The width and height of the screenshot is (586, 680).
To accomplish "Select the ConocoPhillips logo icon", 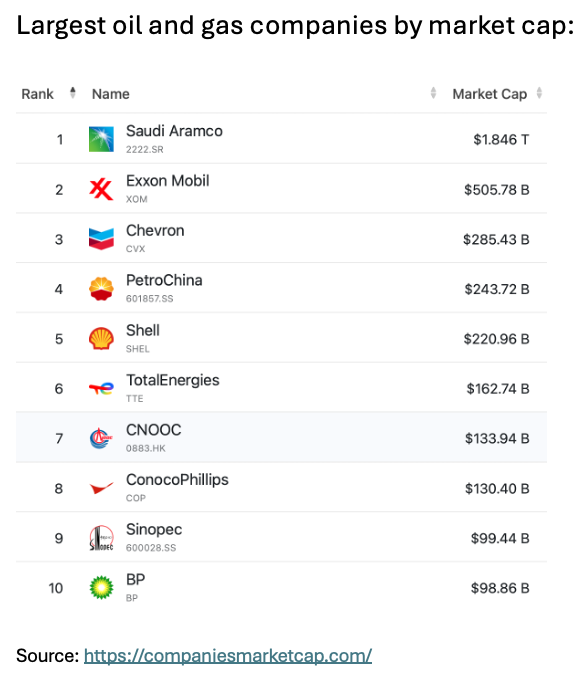I will tap(101, 488).
